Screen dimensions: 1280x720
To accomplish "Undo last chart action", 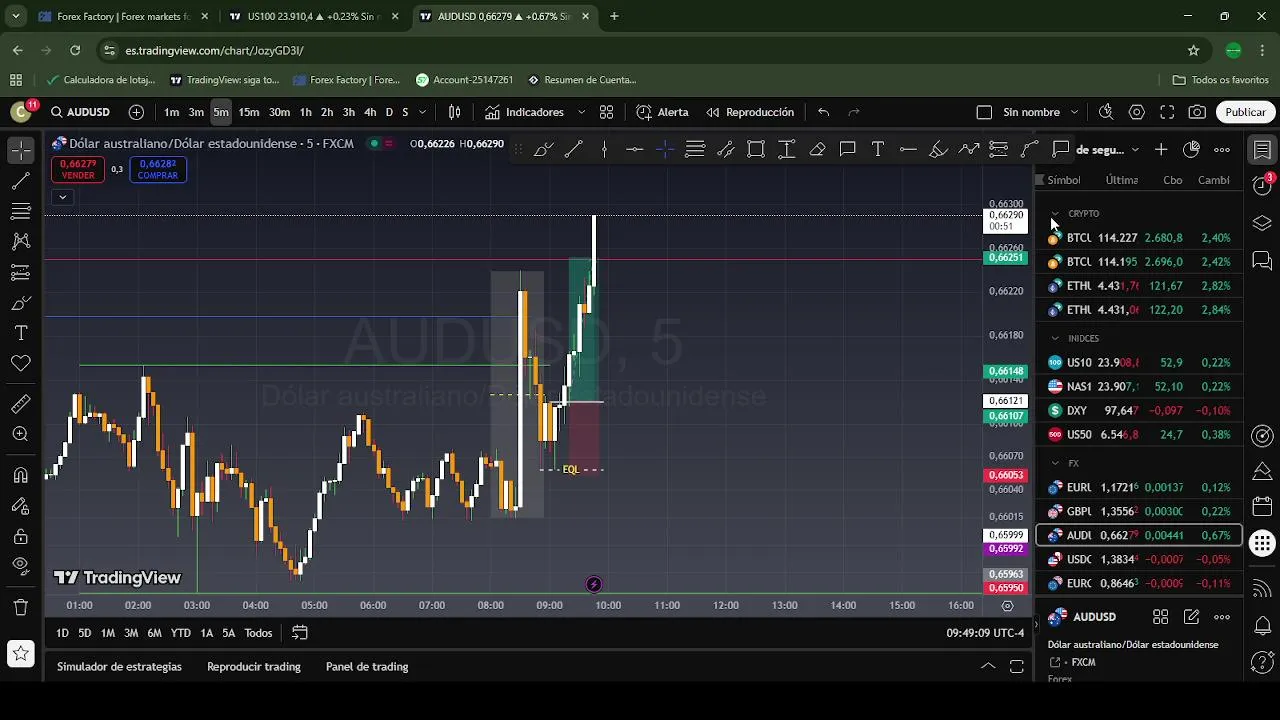I will coord(823,112).
